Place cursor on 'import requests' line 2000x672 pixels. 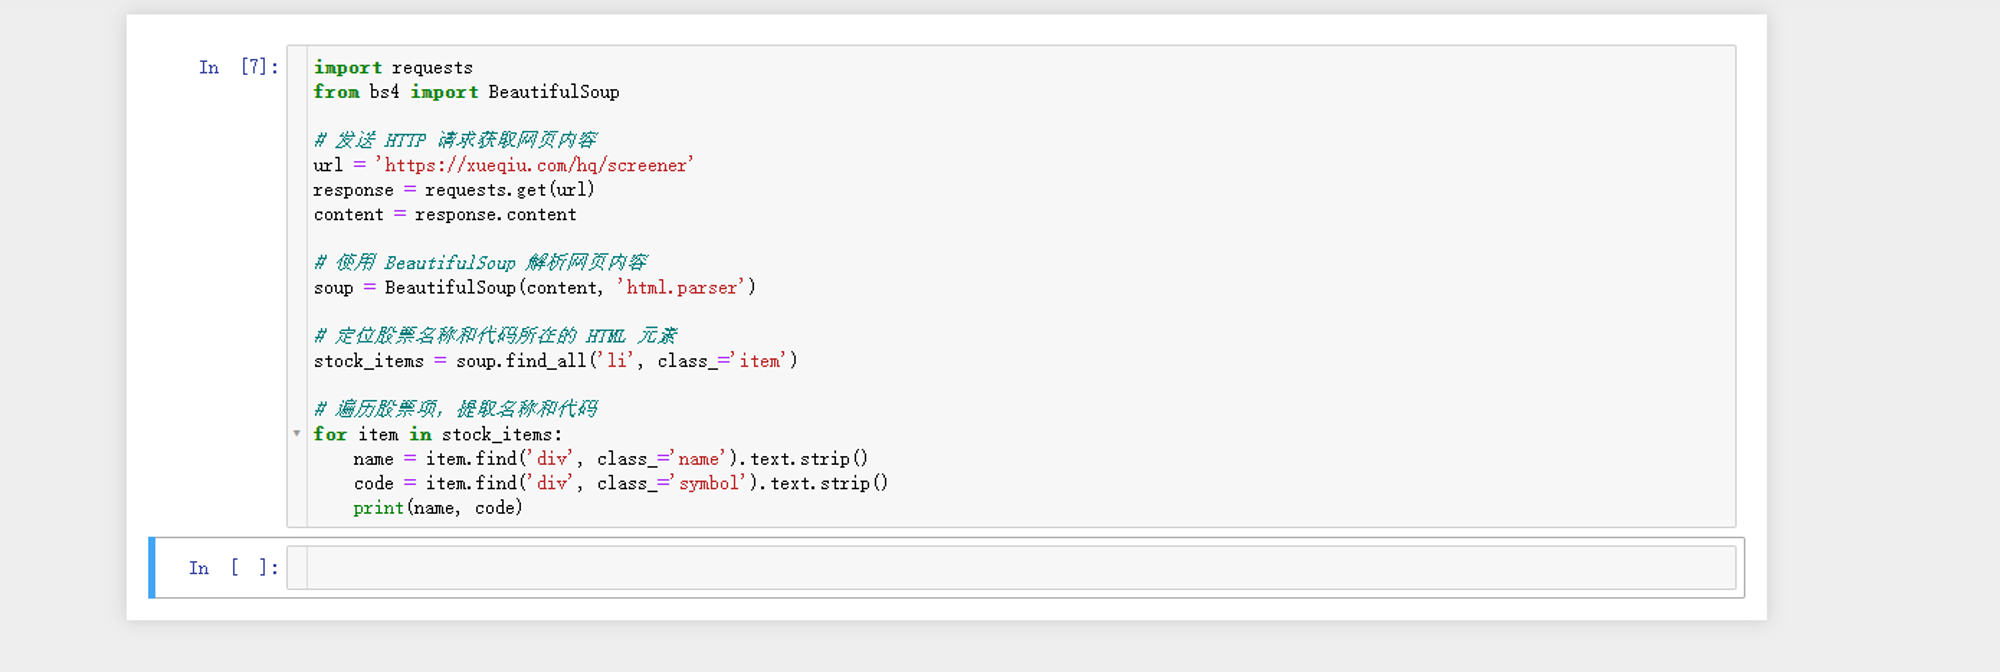pyautogui.click(x=393, y=67)
